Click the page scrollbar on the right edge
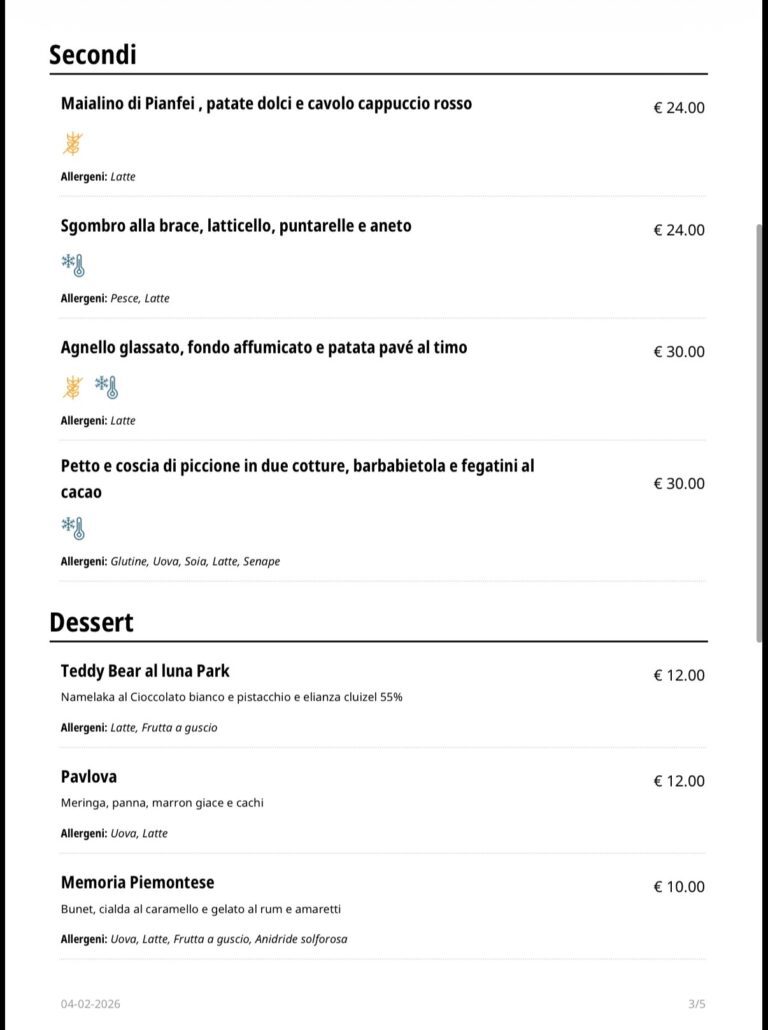 759,430
